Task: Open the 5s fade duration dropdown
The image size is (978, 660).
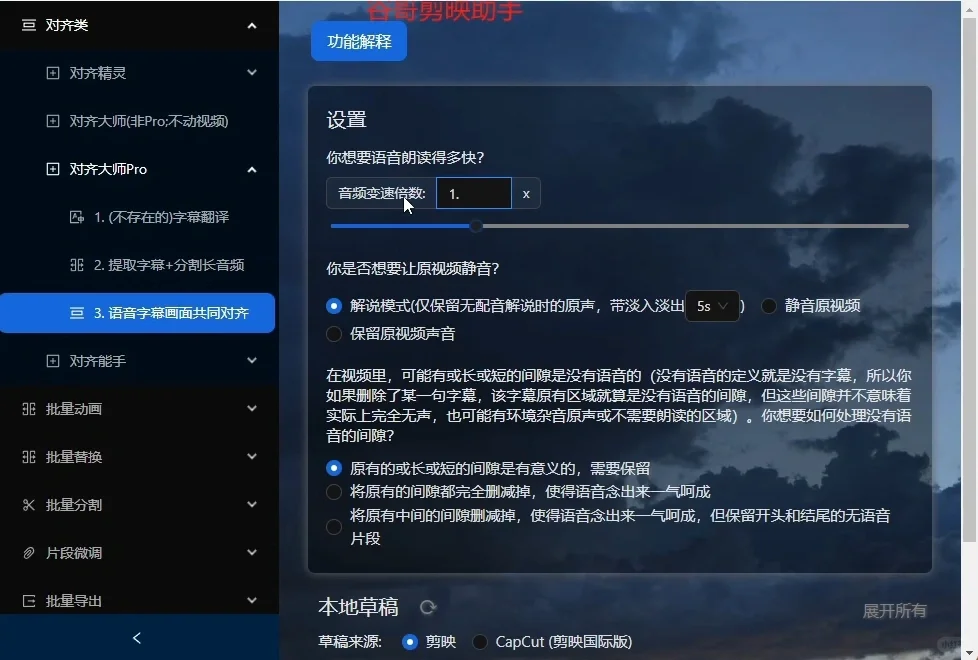Action: coord(712,305)
